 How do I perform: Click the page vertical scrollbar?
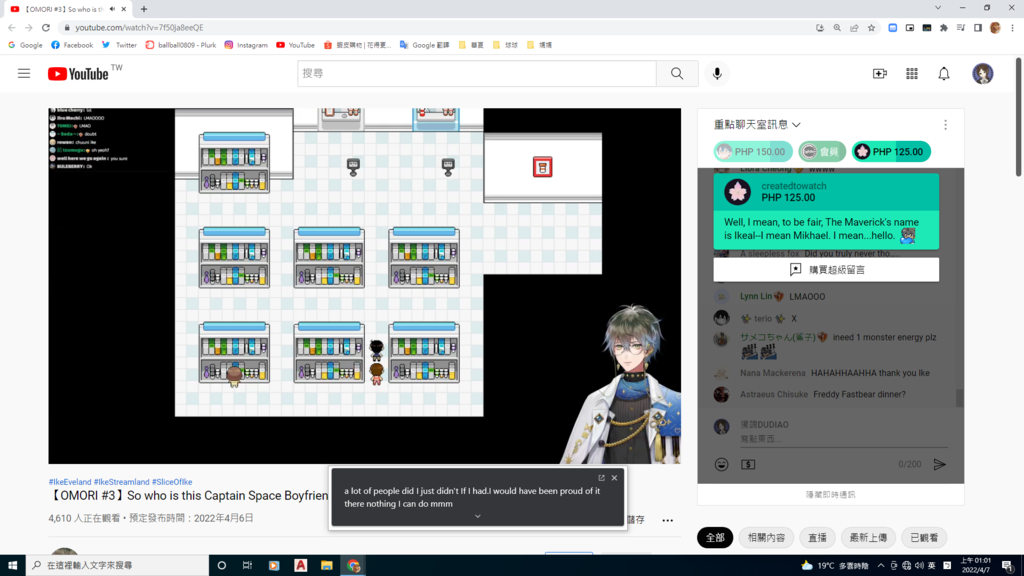pos(1019,118)
